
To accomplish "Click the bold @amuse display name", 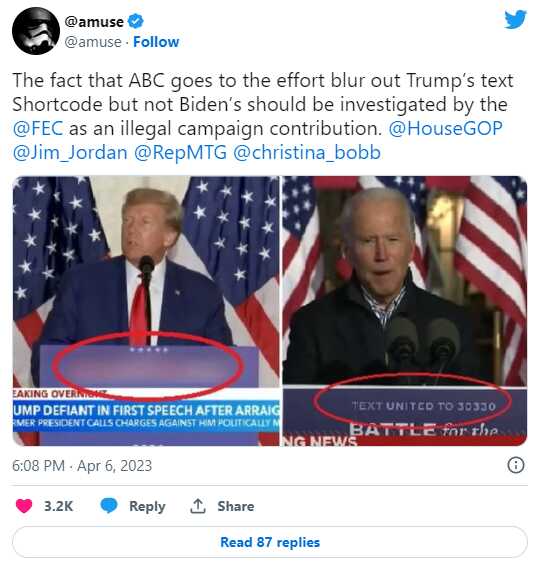I will point(94,22).
